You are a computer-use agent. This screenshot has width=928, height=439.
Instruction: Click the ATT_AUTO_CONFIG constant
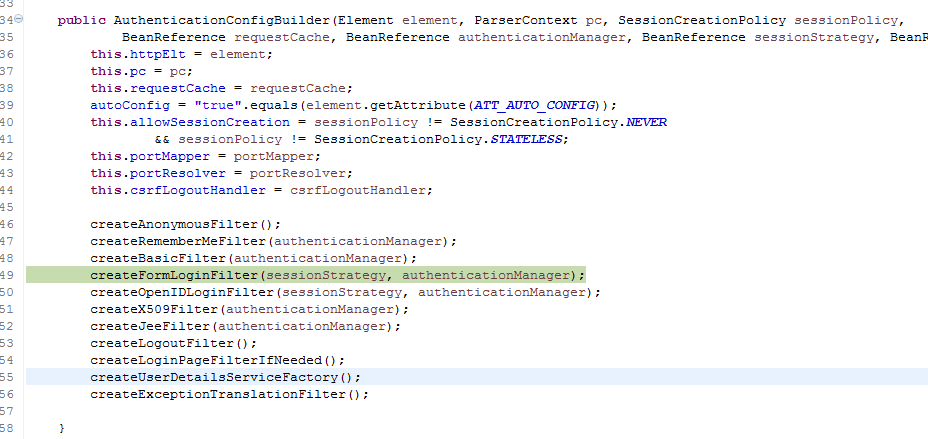tap(534, 105)
